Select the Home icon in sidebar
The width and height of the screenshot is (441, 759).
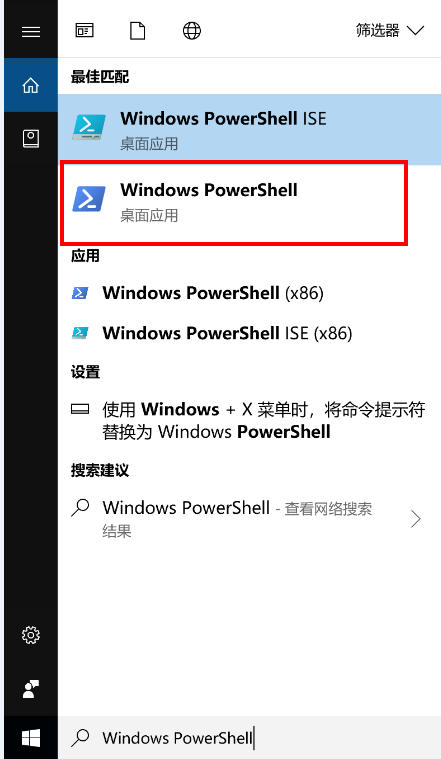pos(31,85)
